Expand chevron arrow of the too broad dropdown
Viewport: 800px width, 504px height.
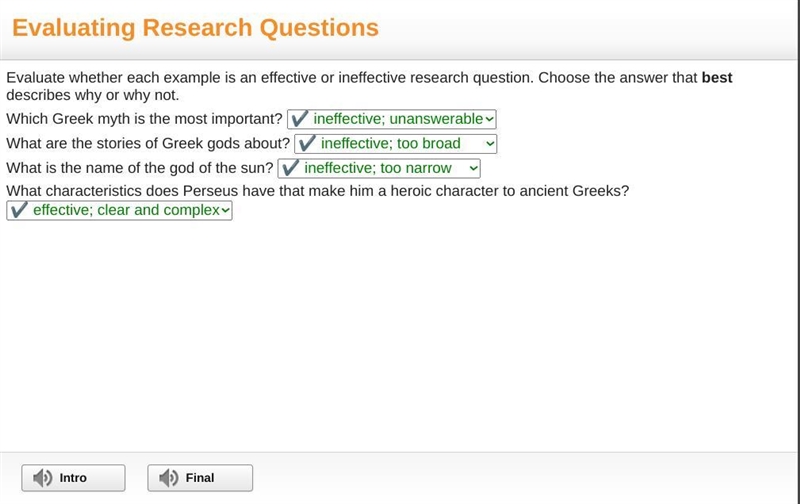click(490, 144)
